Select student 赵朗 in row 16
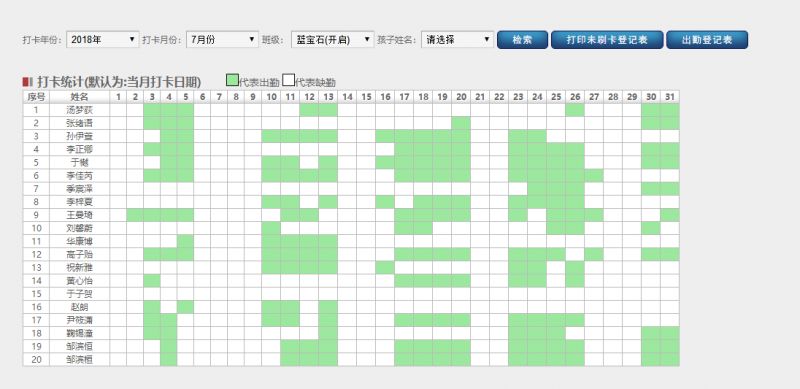800x389 pixels. pos(80,307)
